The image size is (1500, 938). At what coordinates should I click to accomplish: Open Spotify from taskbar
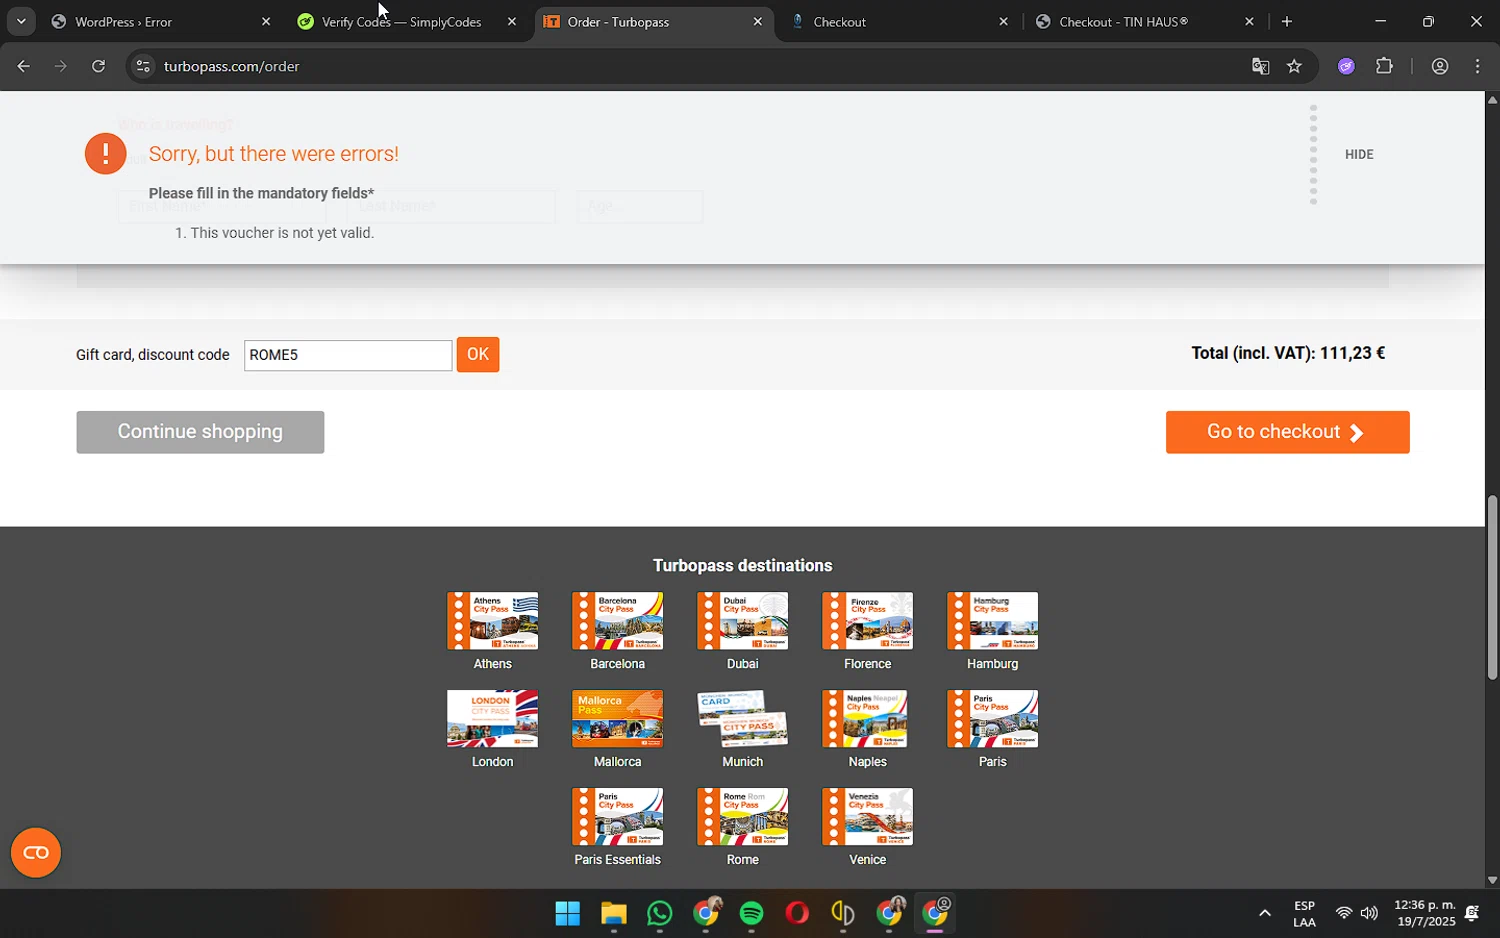pos(751,914)
